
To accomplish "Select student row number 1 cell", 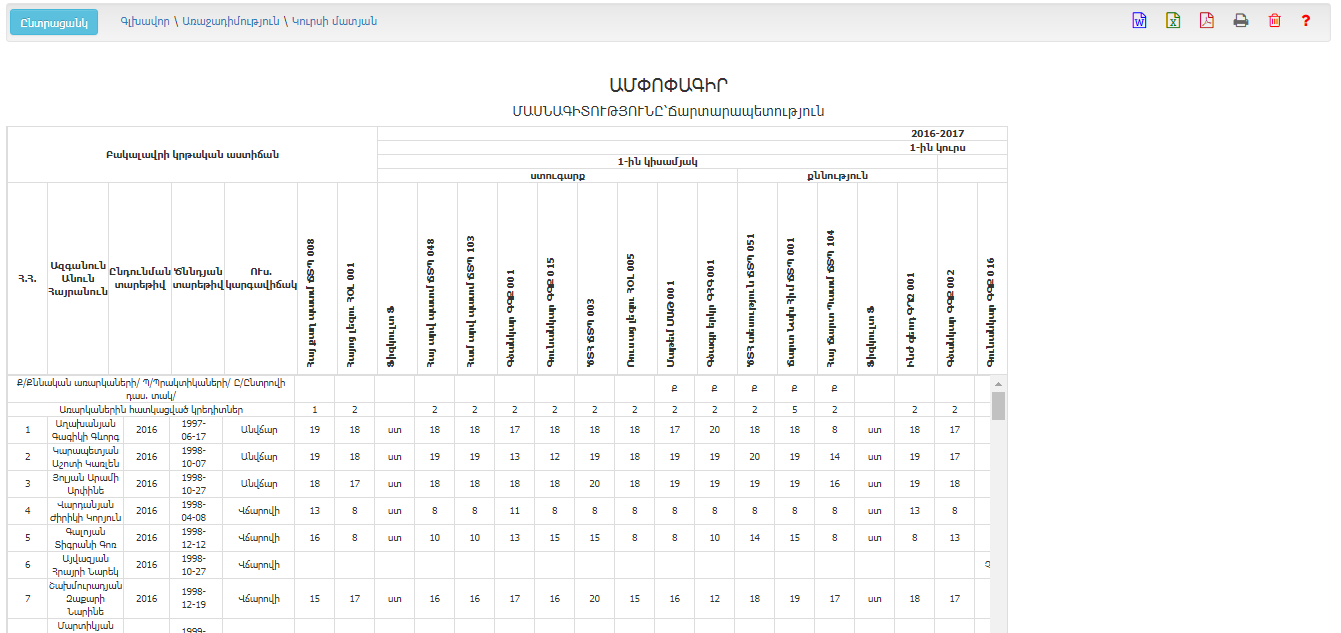I will 27,430.
